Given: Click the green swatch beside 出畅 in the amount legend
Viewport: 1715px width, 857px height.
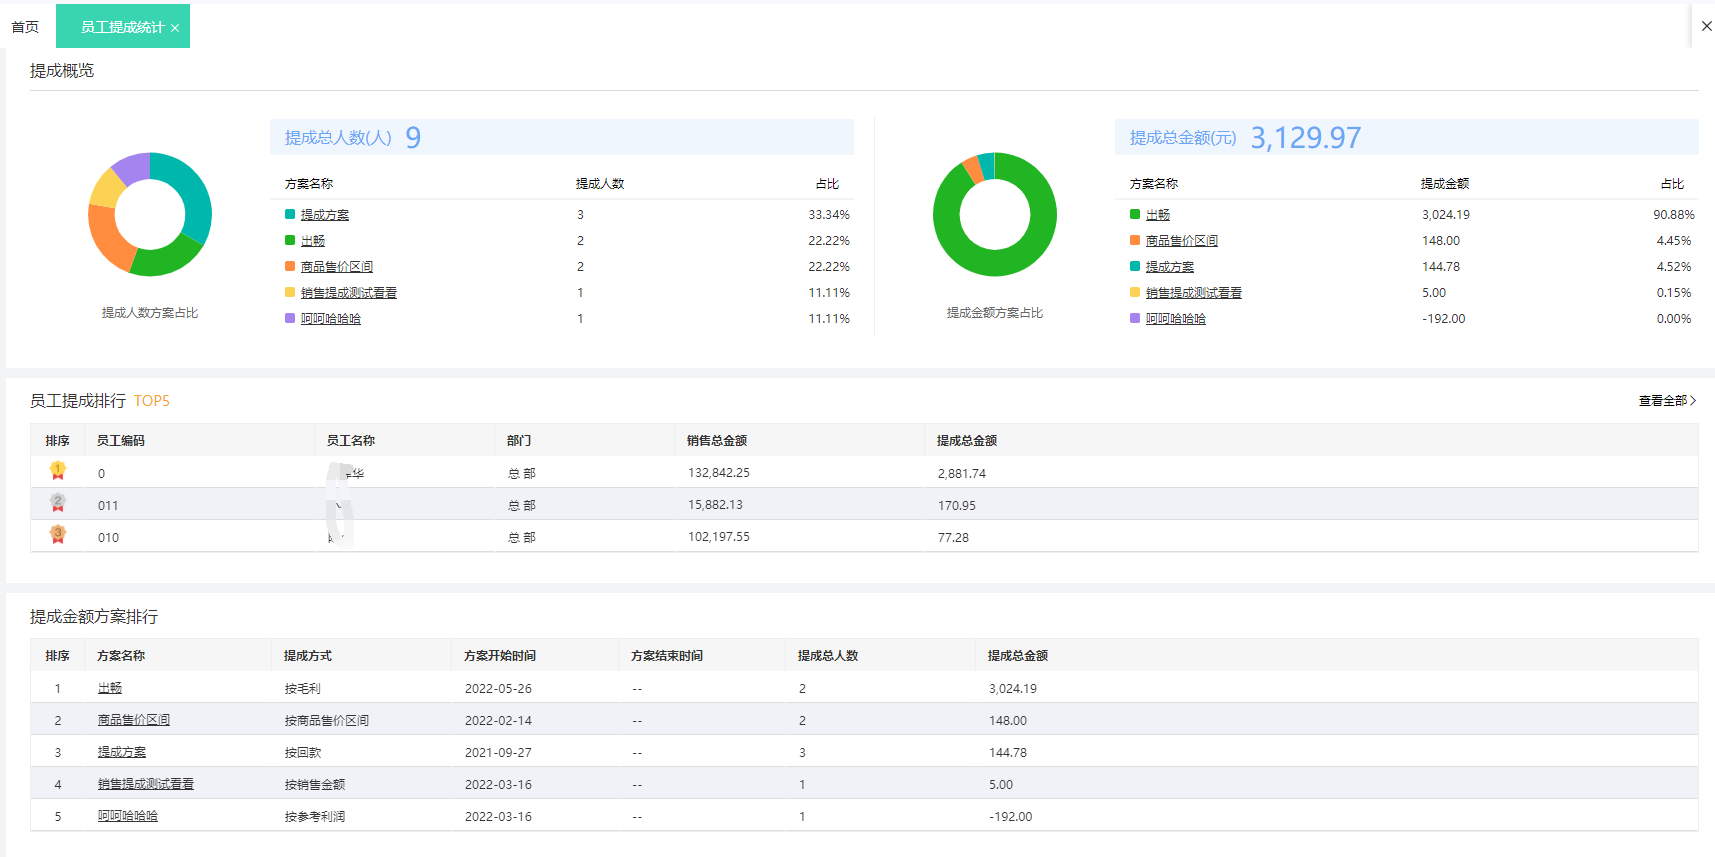Looking at the screenshot, I should click(x=1135, y=214).
